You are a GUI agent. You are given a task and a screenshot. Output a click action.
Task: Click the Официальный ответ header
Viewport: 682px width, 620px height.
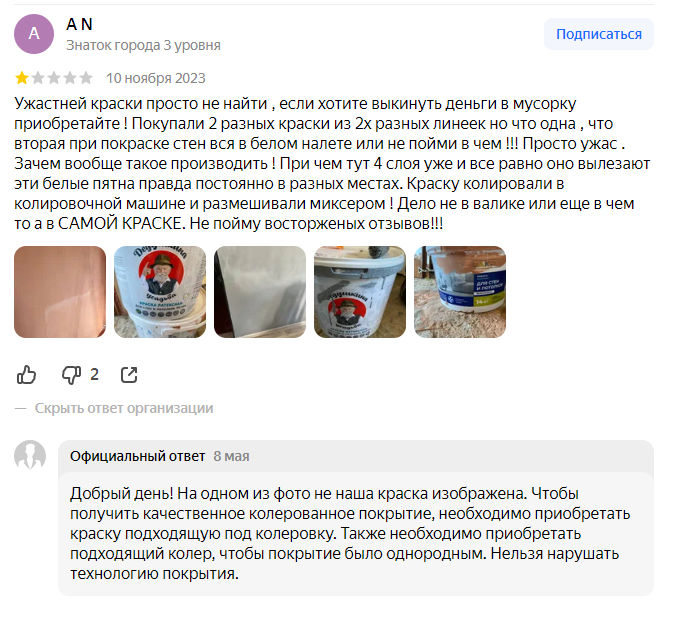(137, 456)
